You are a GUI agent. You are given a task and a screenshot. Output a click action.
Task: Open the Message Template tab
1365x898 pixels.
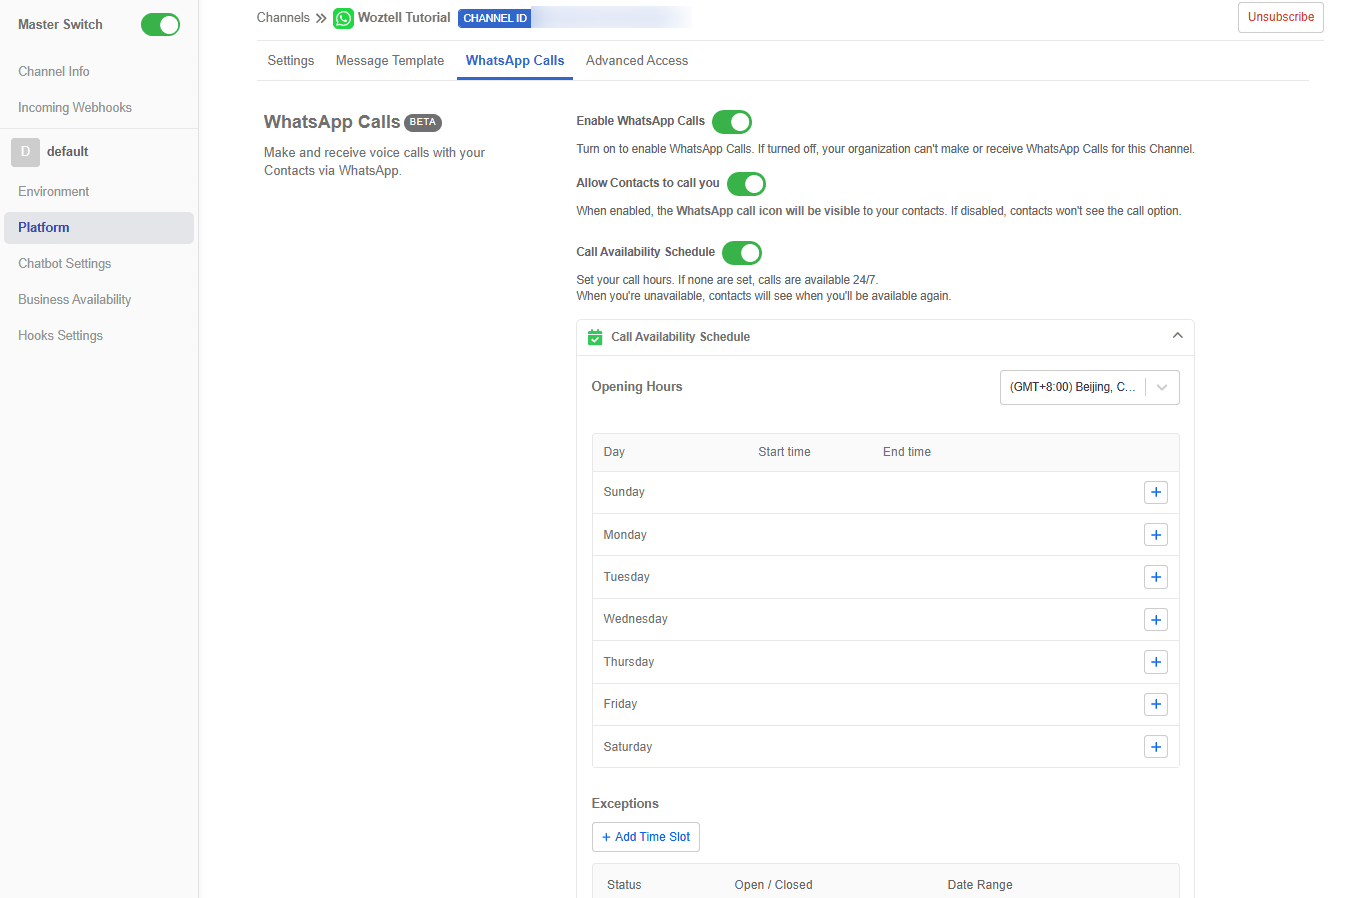[389, 61]
